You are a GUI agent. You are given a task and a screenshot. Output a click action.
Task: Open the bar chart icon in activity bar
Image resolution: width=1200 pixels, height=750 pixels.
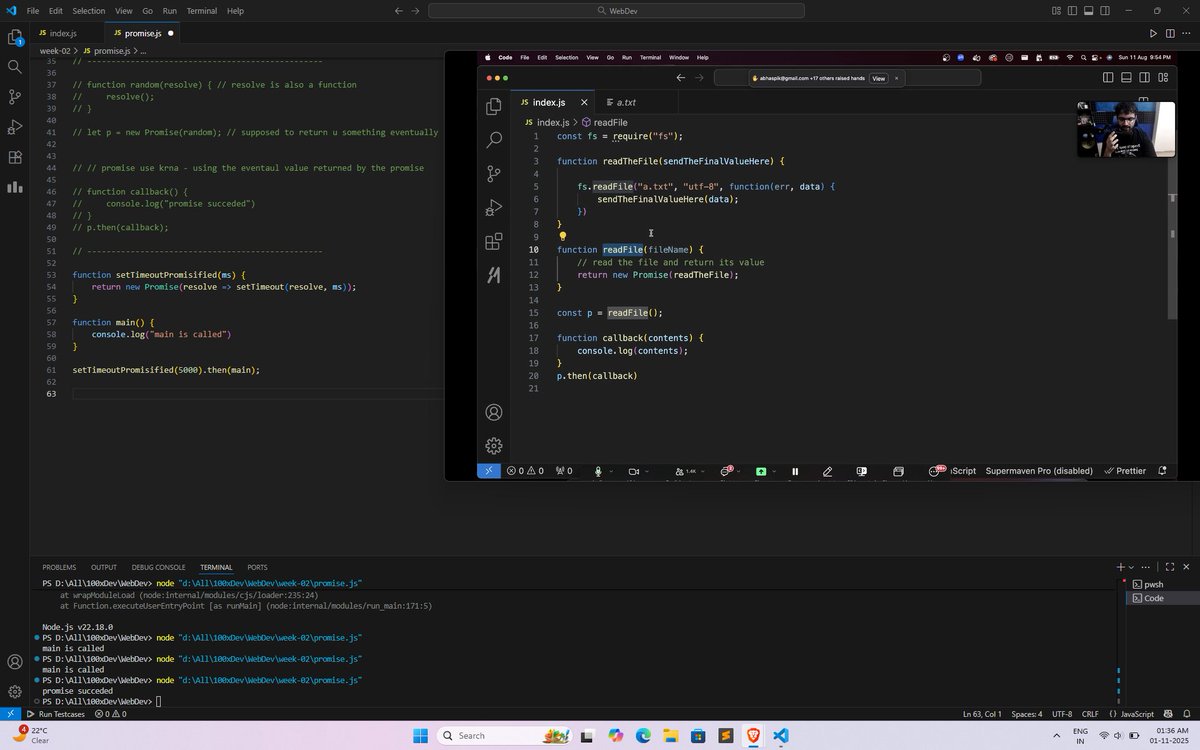[x=15, y=187]
